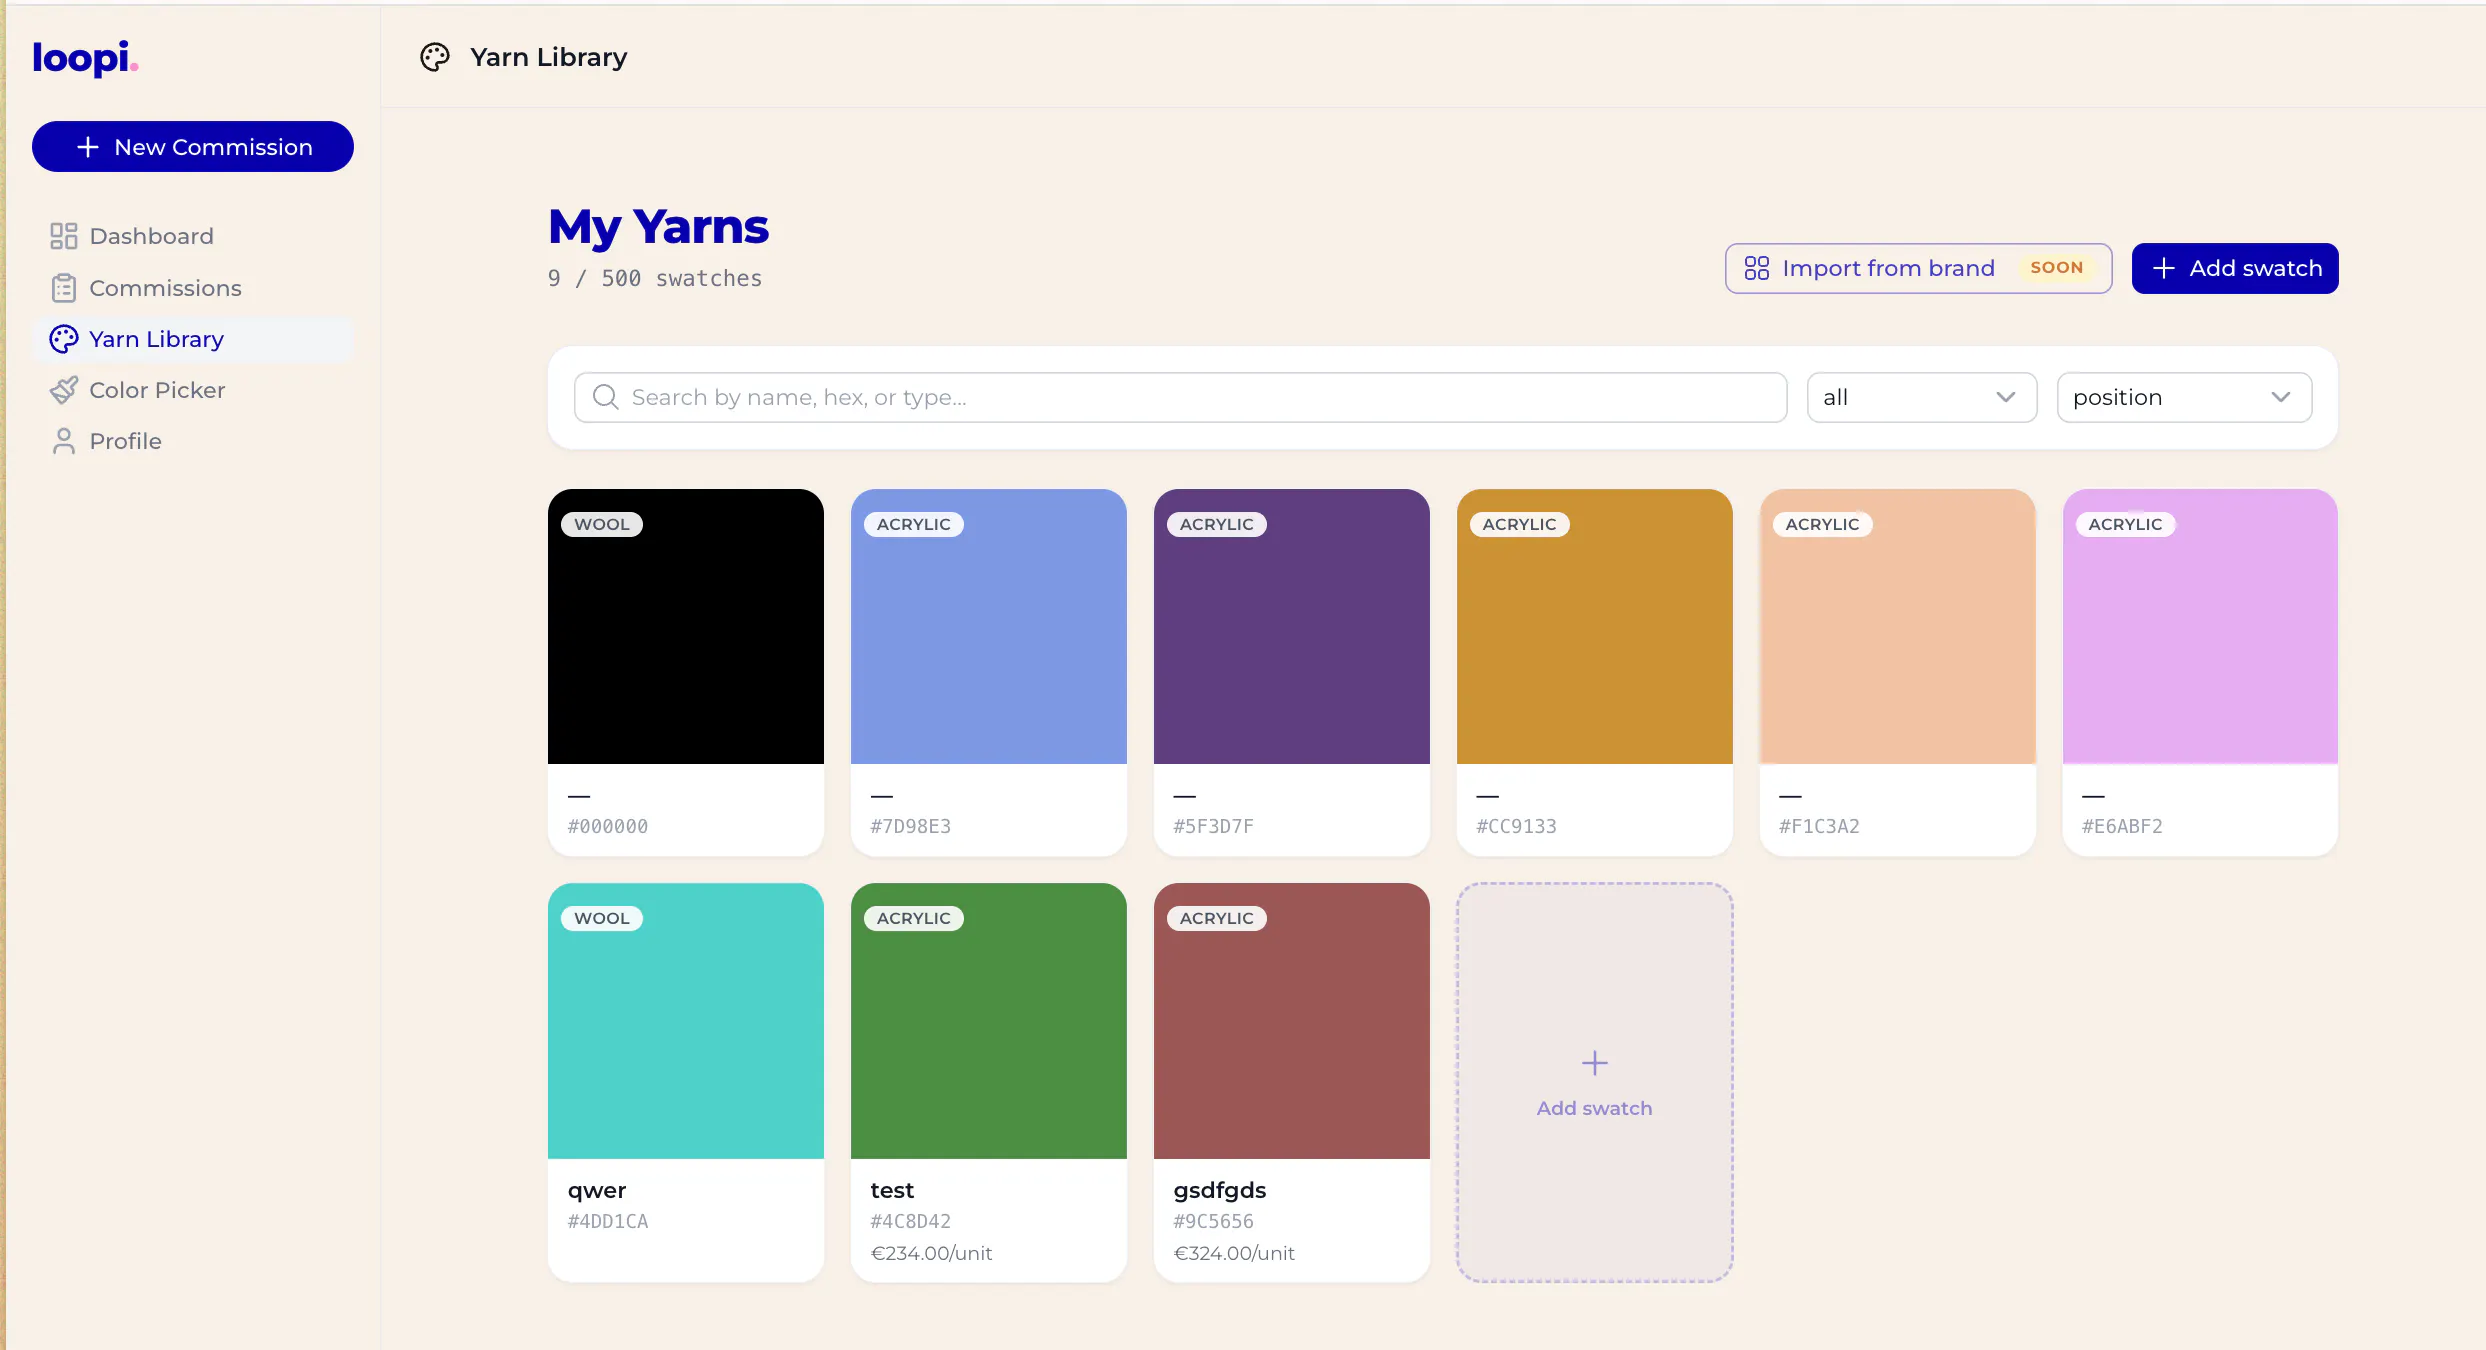Click ACRYLIC tag on #E6ABF2 swatch
This screenshot has height=1350, width=2486.
(2126, 524)
